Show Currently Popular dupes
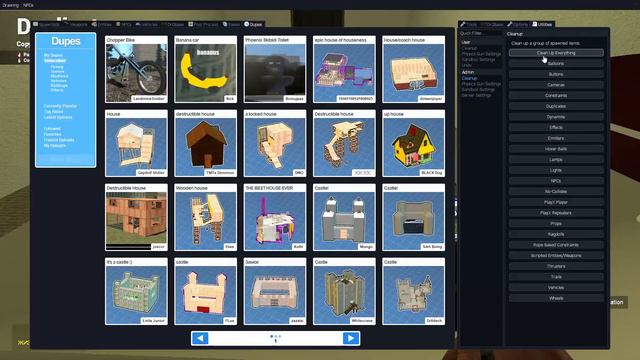This screenshot has width=640, height=360. tap(60, 106)
